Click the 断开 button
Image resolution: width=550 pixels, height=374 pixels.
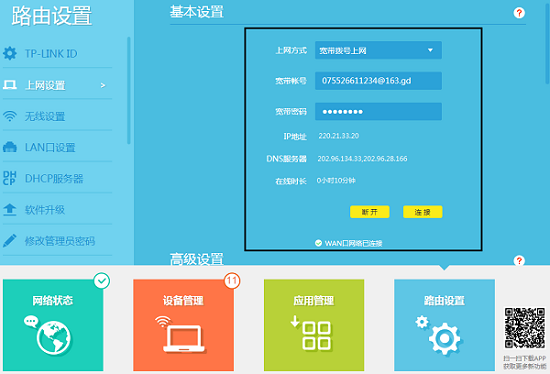point(370,212)
